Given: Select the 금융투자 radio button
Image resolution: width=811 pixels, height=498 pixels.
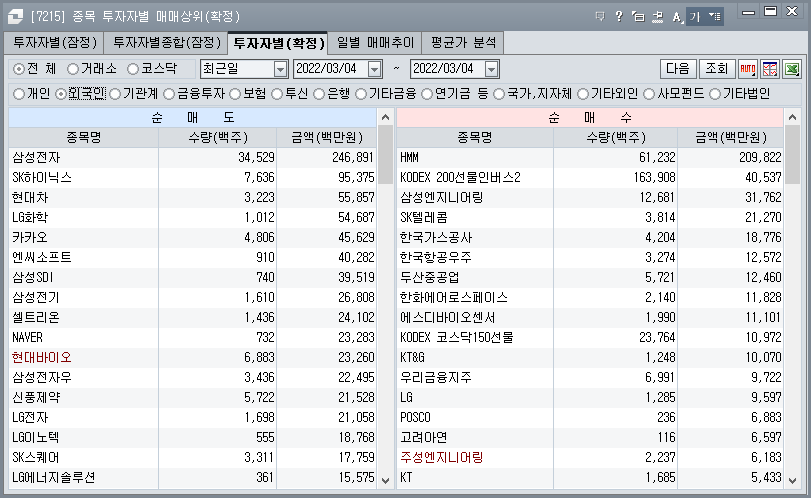Looking at the screenshot, I should click(169, 94).
